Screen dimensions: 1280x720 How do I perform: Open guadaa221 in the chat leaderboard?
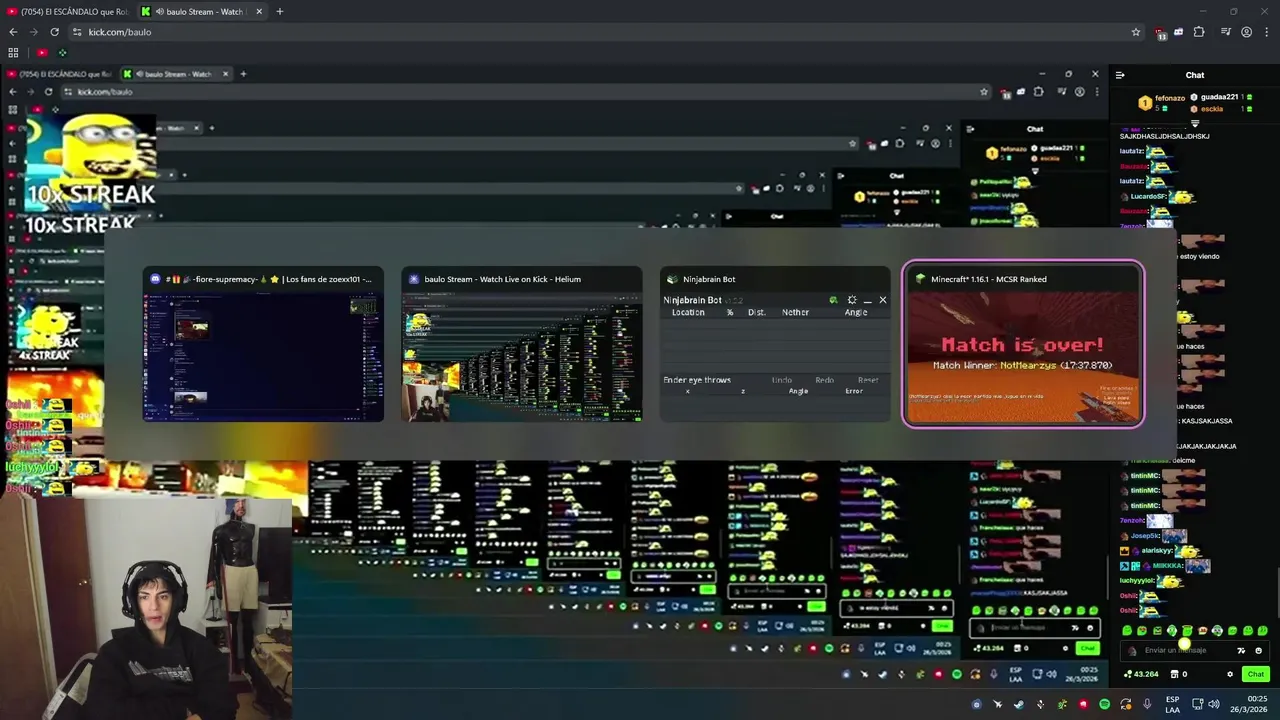(1218, 97)
